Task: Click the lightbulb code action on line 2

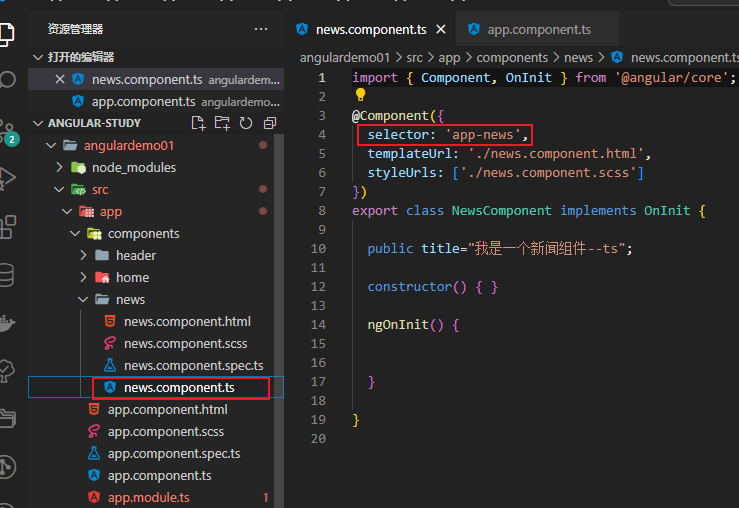Action: click(x=361, y=95)
